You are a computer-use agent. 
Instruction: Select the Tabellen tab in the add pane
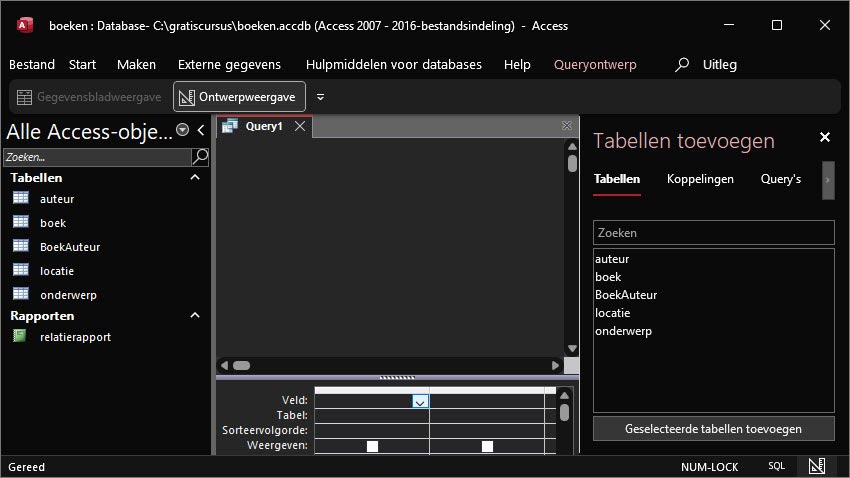point(617,179)
